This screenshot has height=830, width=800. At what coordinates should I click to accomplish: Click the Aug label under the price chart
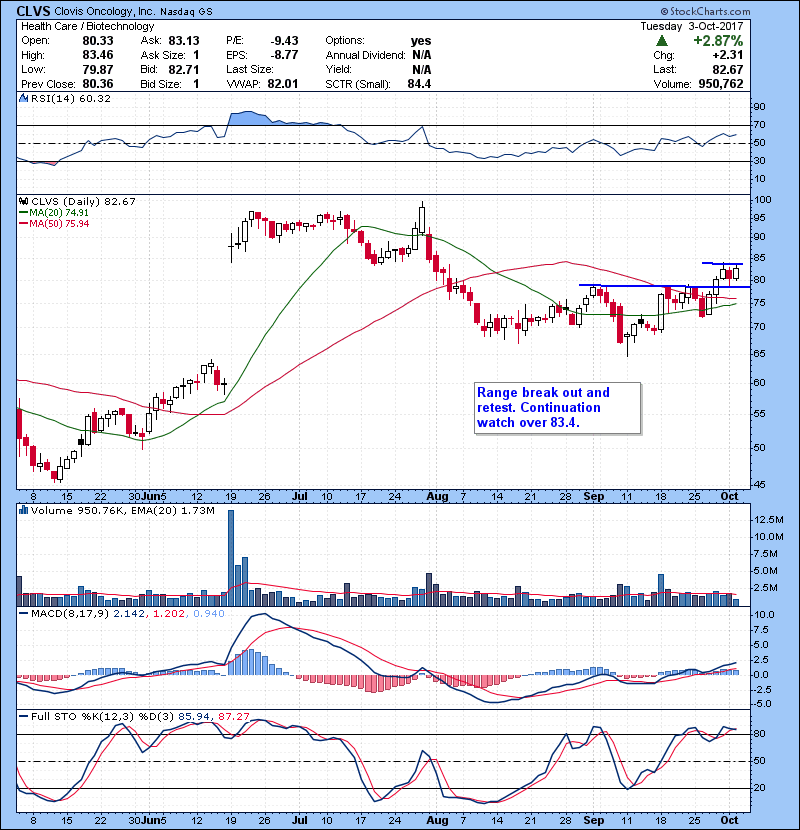click(x=437, y=497)
